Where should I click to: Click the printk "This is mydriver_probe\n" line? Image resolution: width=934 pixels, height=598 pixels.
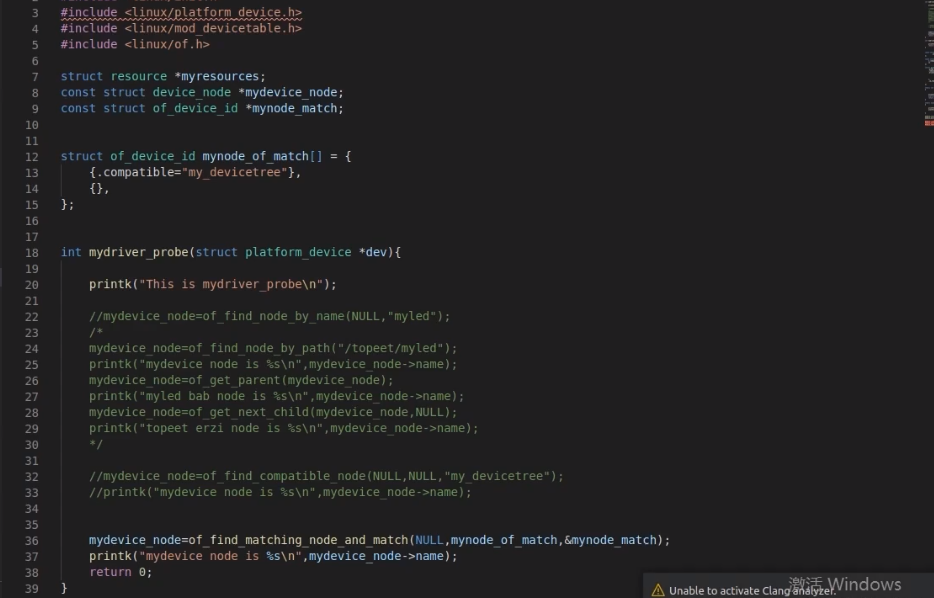pyautogui.click(x=213, y=284)
